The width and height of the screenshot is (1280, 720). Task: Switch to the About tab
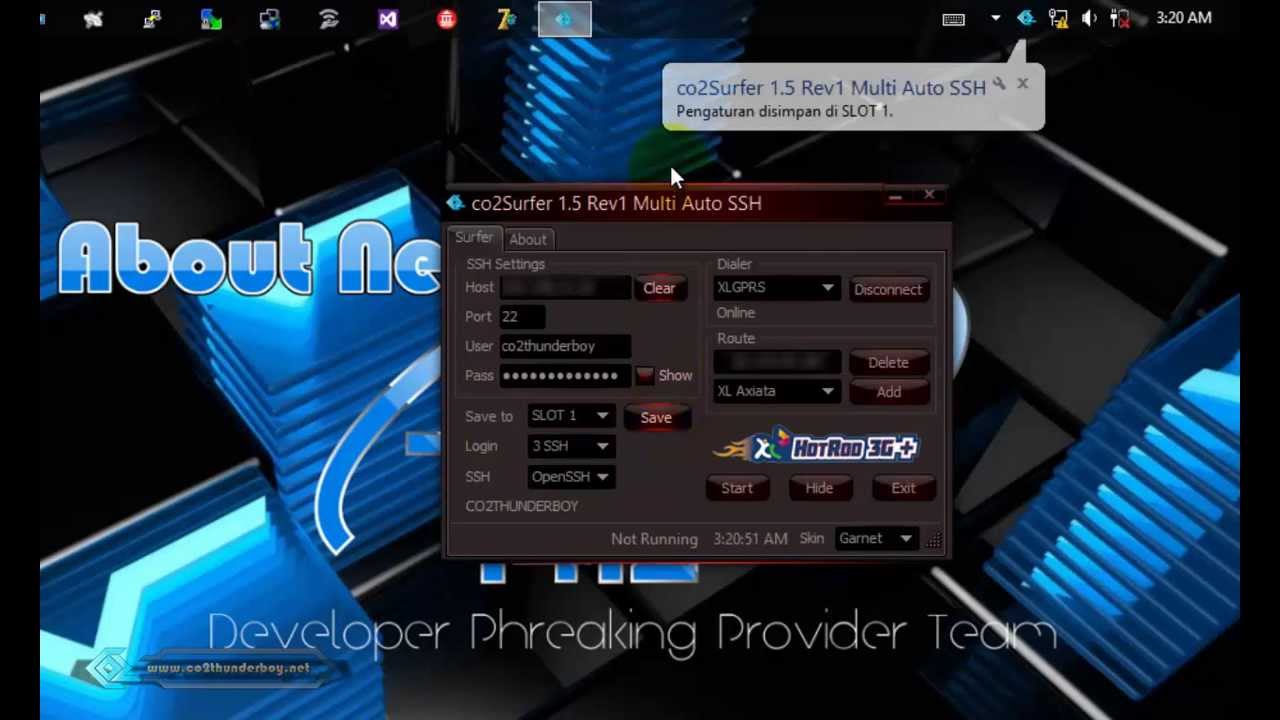click(528, 240)
